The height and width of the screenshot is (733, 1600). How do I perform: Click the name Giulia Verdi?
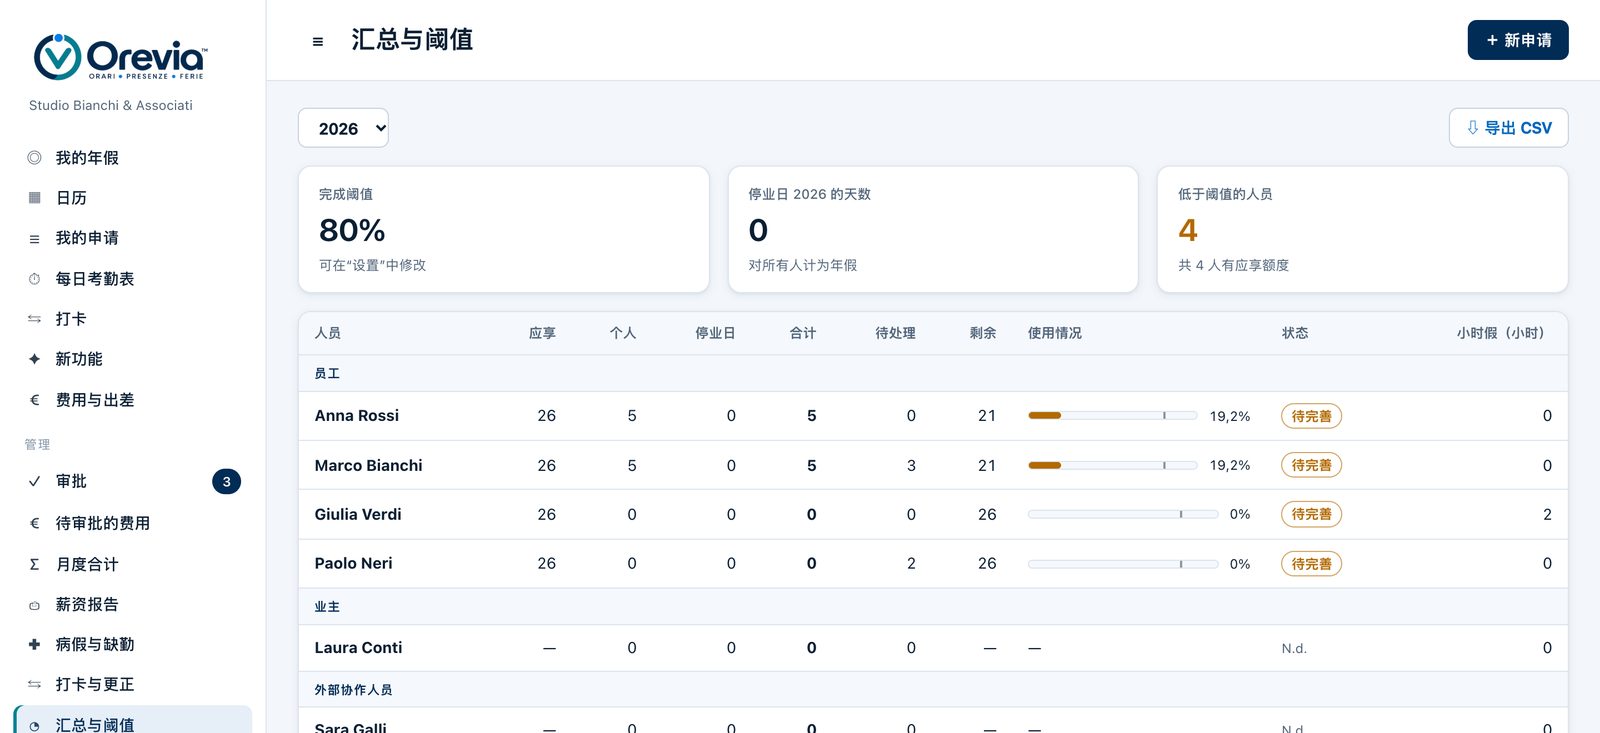click(358, 514)
